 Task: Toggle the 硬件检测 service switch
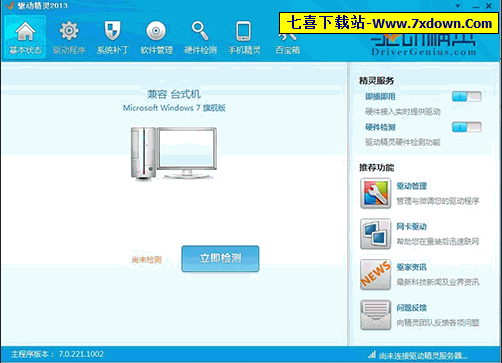[x=467, y=127]
